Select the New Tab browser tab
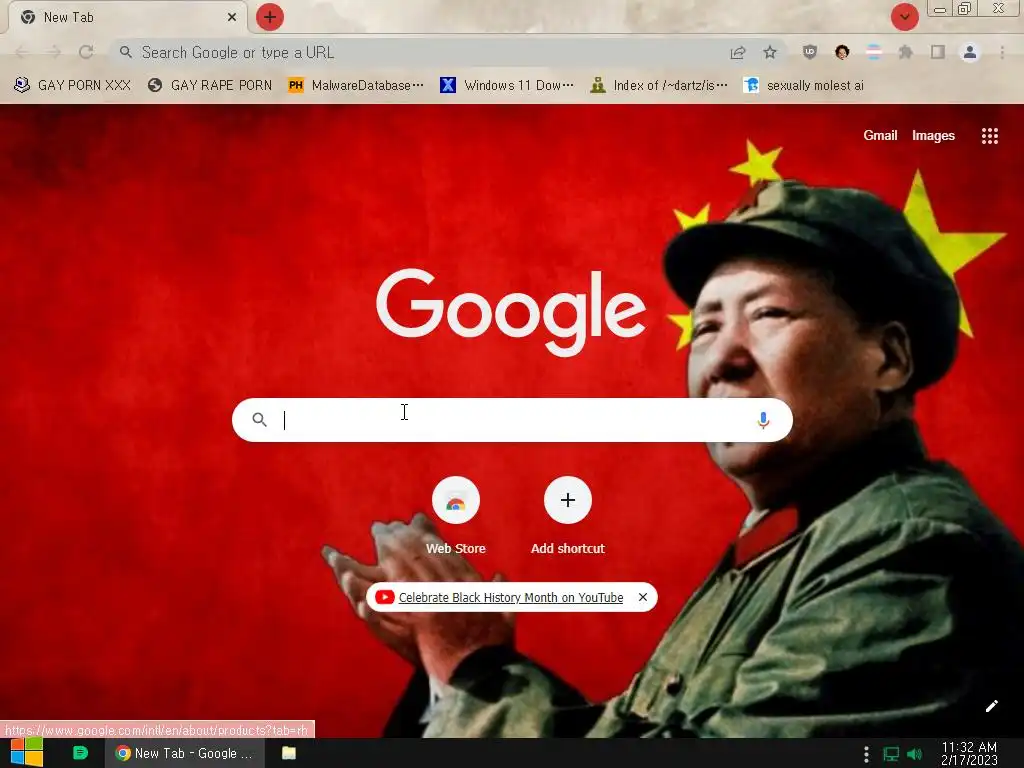Screen dimensions: 1024x768 [127, 17]
